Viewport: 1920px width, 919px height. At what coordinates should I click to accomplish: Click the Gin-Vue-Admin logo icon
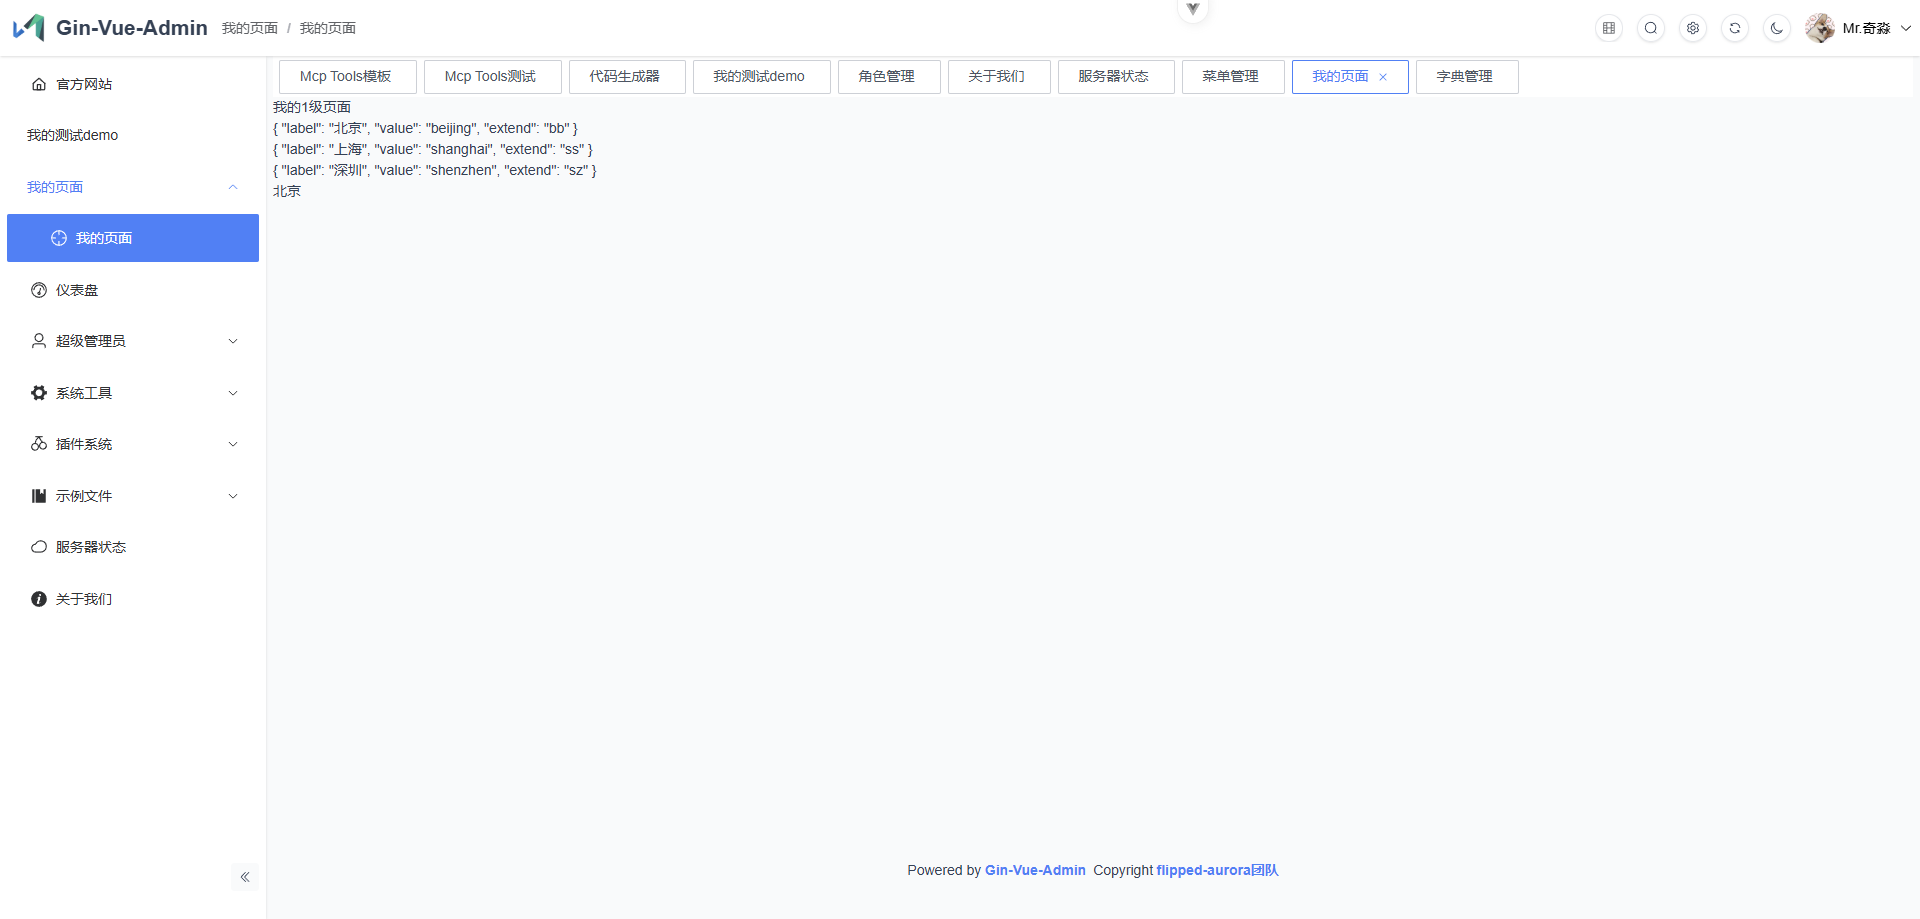[29, 27]
